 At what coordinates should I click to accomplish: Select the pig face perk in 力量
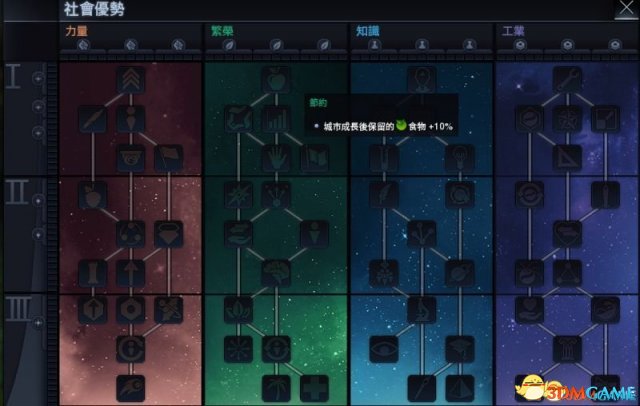pyautogui.click(x=131, y=158)
